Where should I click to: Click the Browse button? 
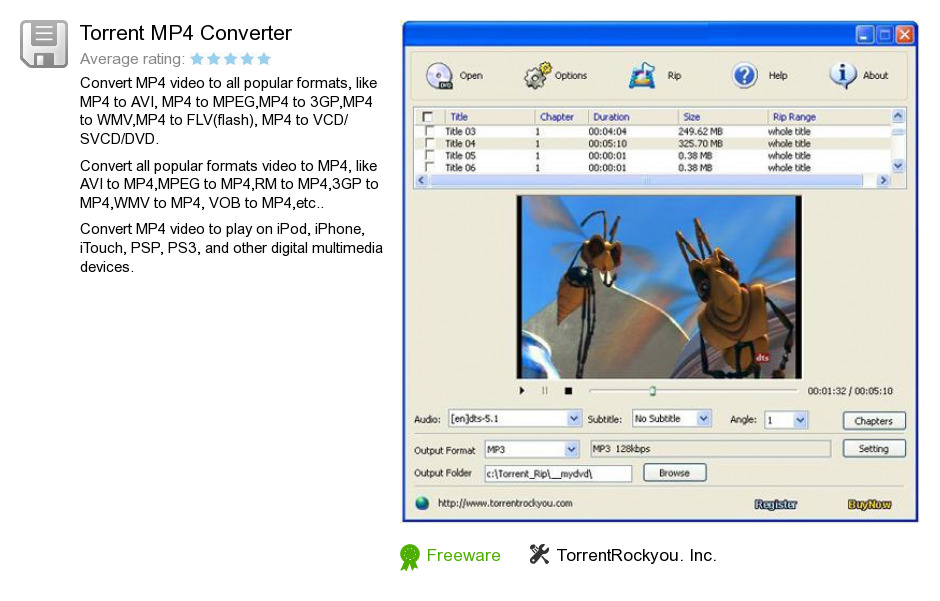click(674, 473)
